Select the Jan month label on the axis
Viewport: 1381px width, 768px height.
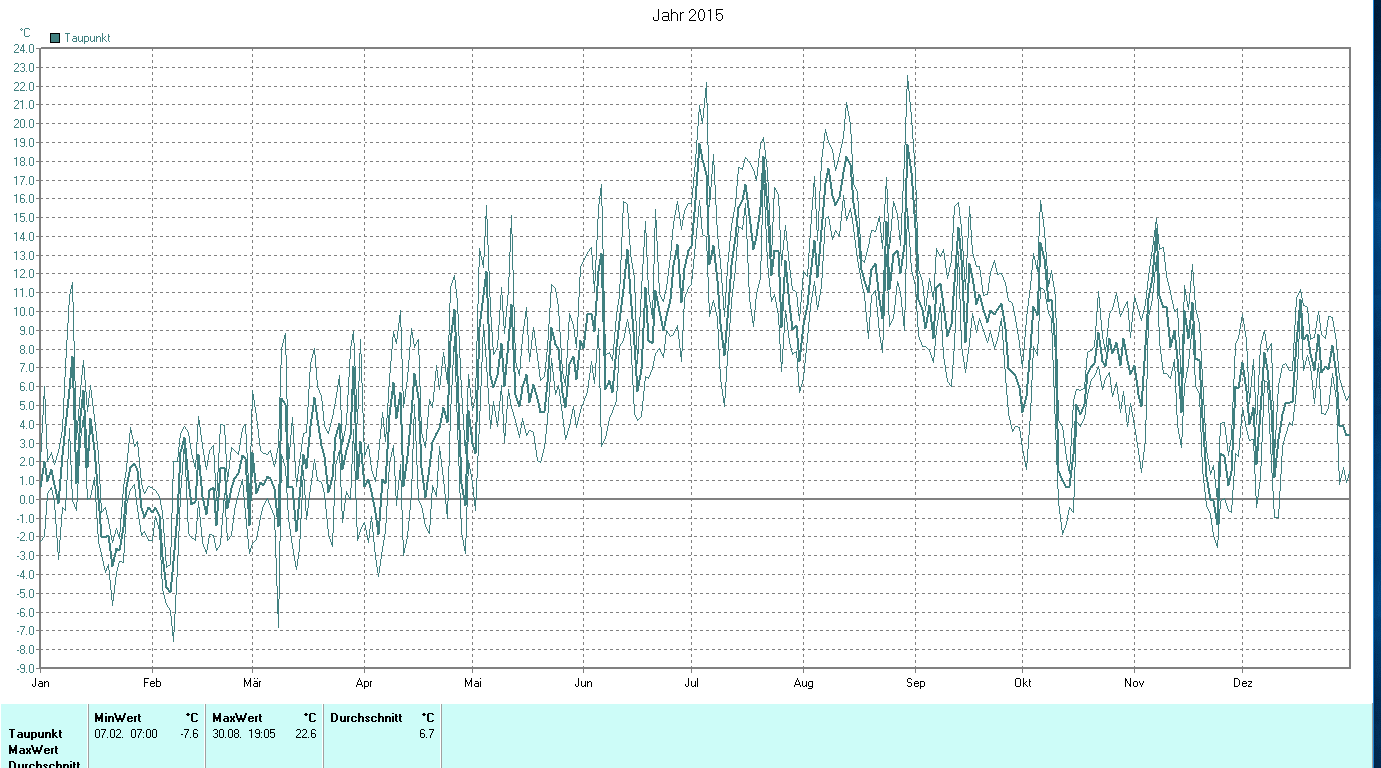[41, 684]
